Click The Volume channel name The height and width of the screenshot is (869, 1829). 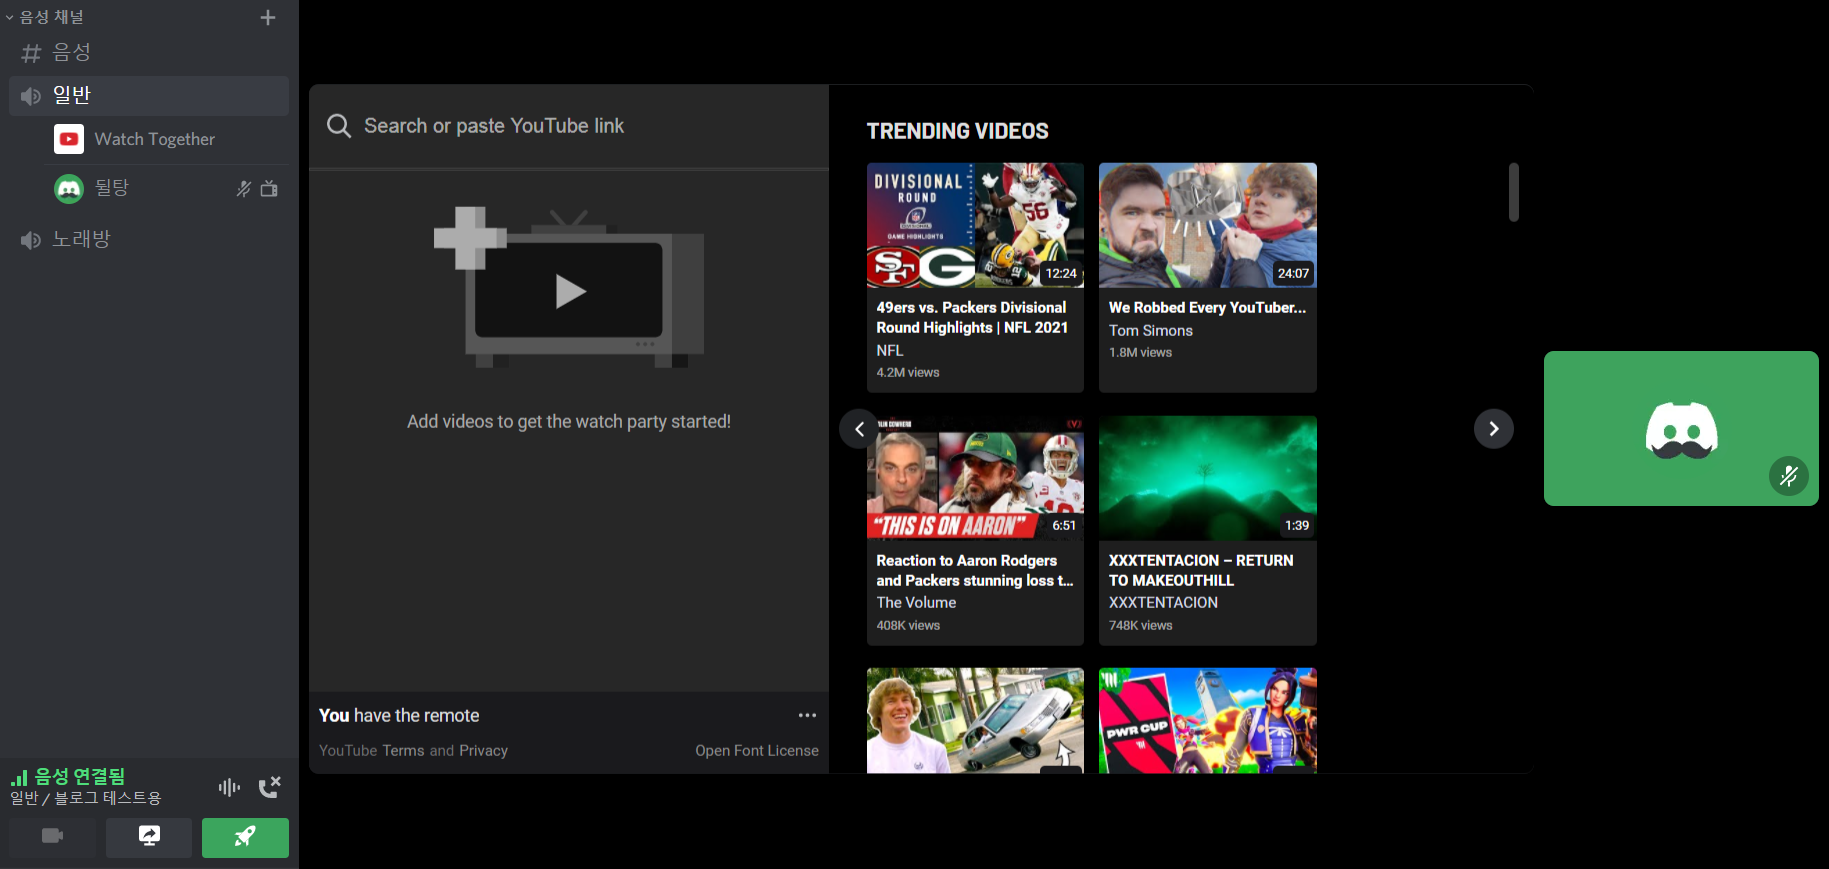pos(916,602)
